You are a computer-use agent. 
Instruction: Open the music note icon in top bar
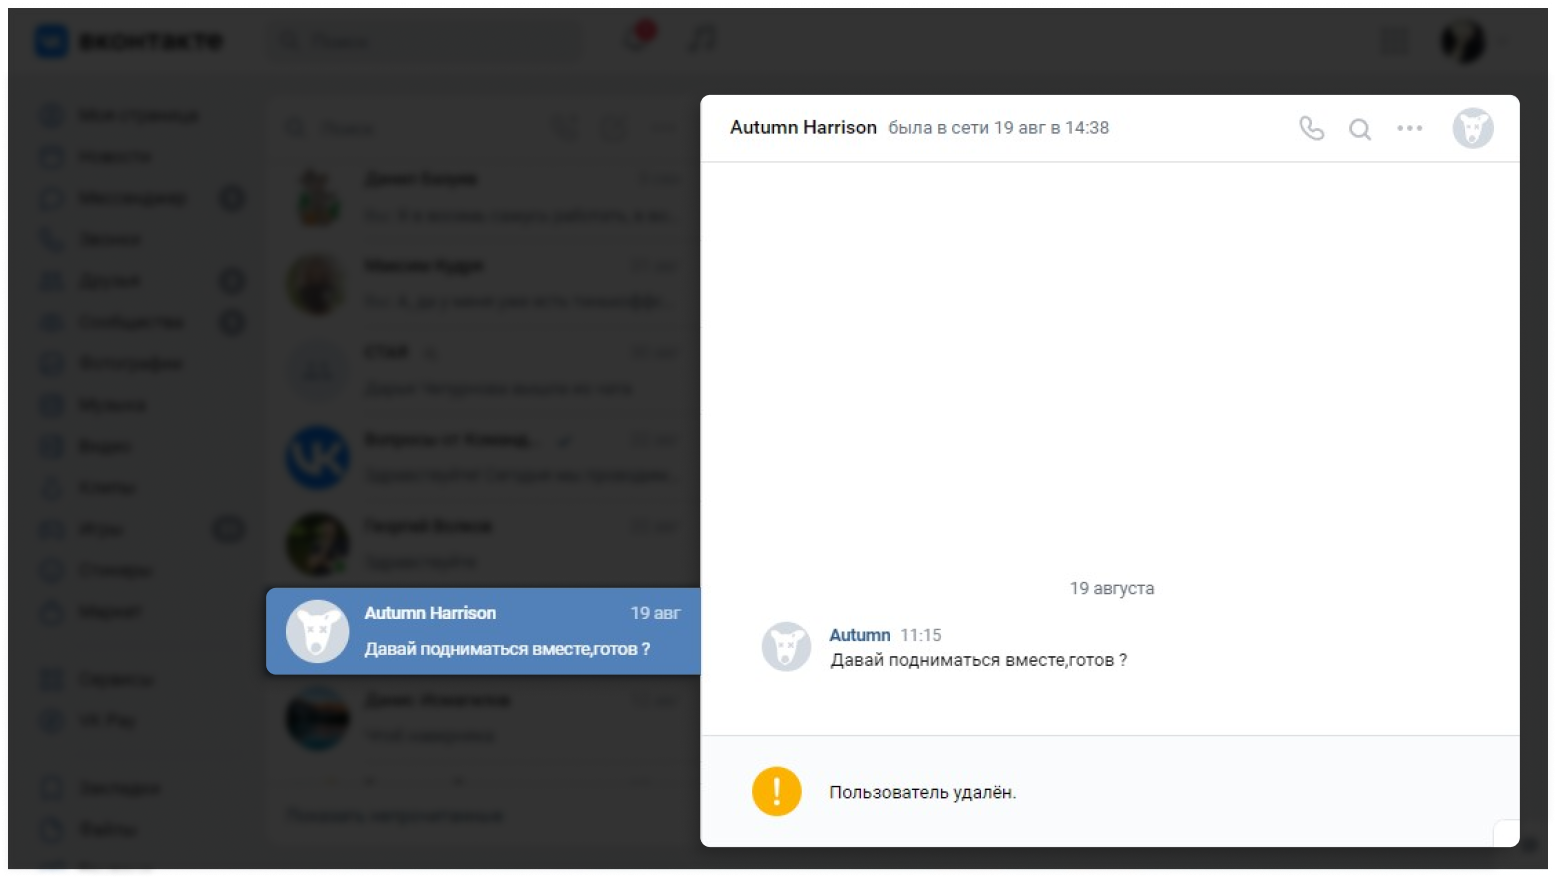[702, 40]
